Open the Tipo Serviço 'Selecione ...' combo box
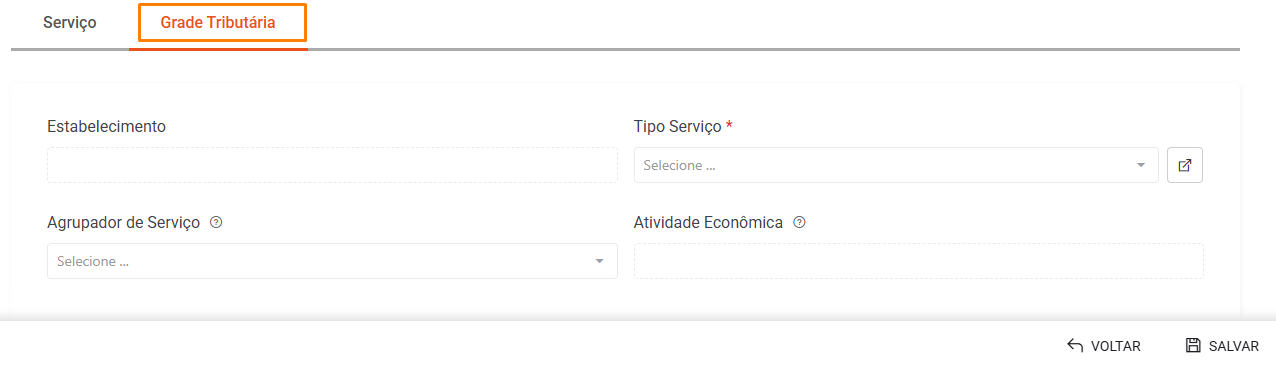The image size is (1276, 367). [x=896, y=165]
